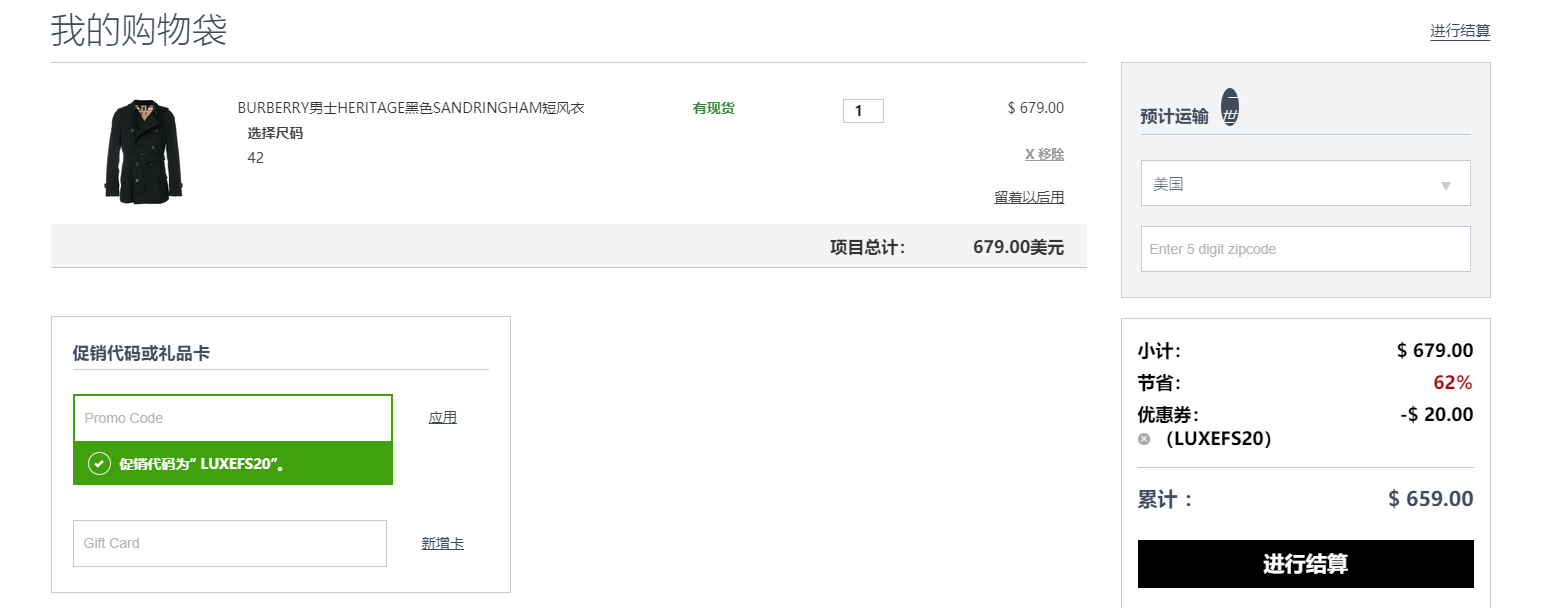The width and height of the screenshot is (1545, 608).
Task: Click the 选择尺码 size label
Action: click(x=275, y=133)
